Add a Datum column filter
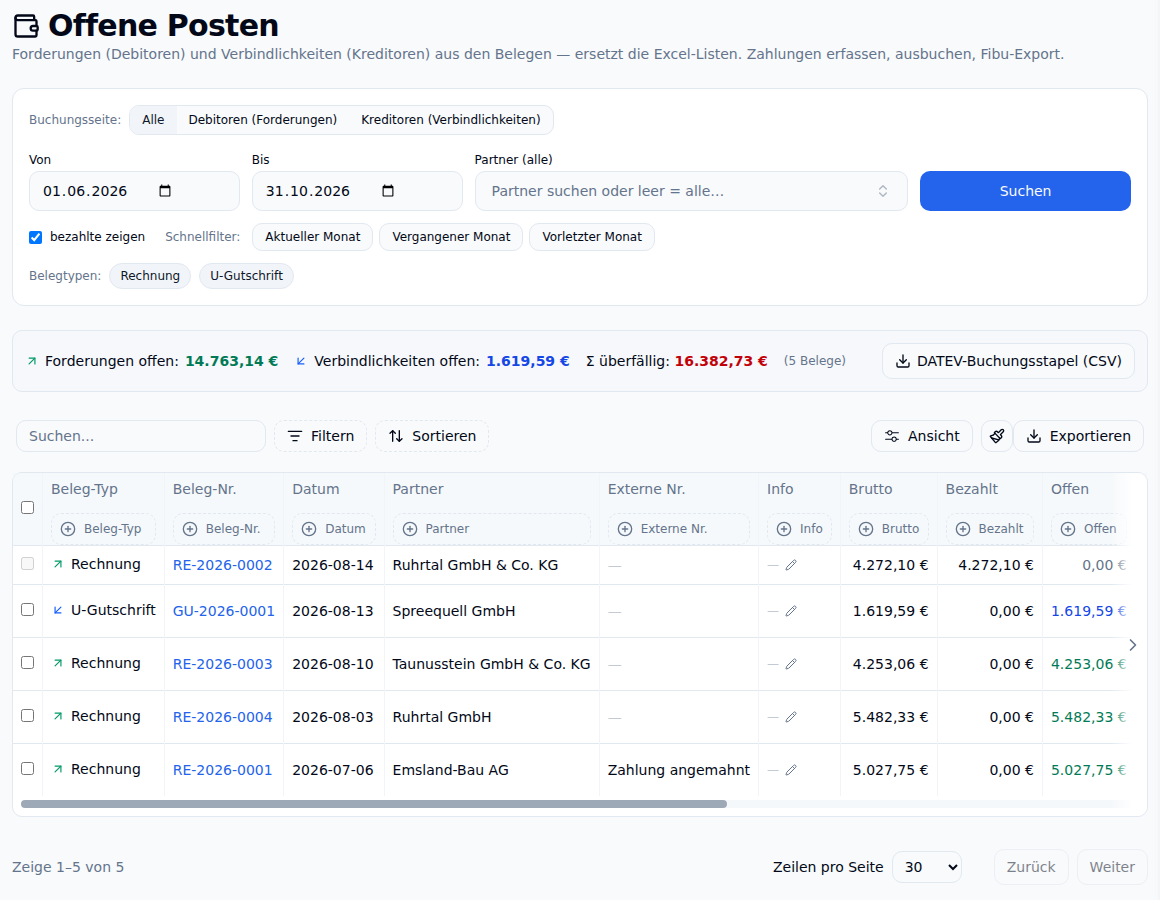Image resolution: width=1160 pixels, height=900 pixels. pyautogui.click(x=334, y=529)
